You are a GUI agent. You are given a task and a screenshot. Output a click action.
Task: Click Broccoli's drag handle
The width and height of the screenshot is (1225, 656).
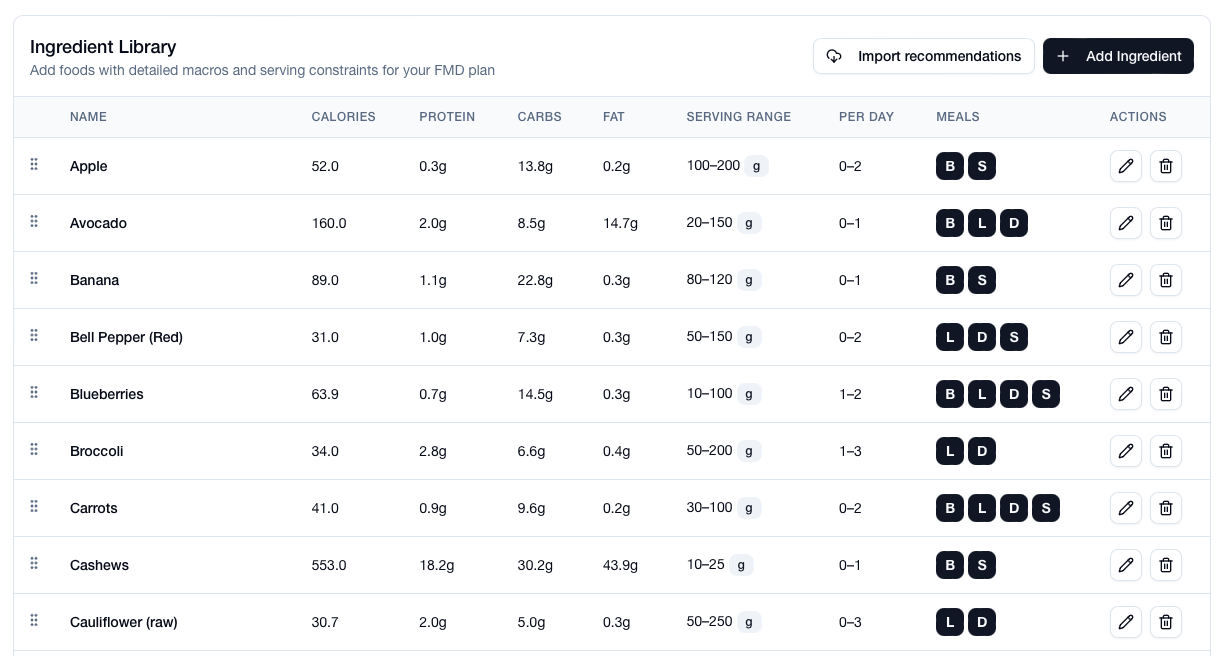tap(33, 449)
